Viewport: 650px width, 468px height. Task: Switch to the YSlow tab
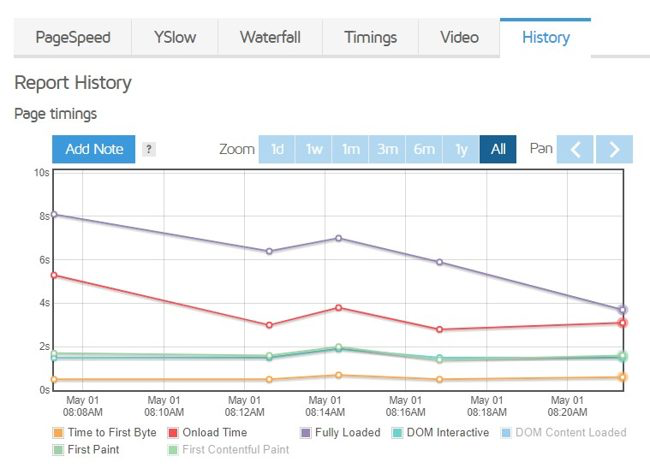click(175, 37)
